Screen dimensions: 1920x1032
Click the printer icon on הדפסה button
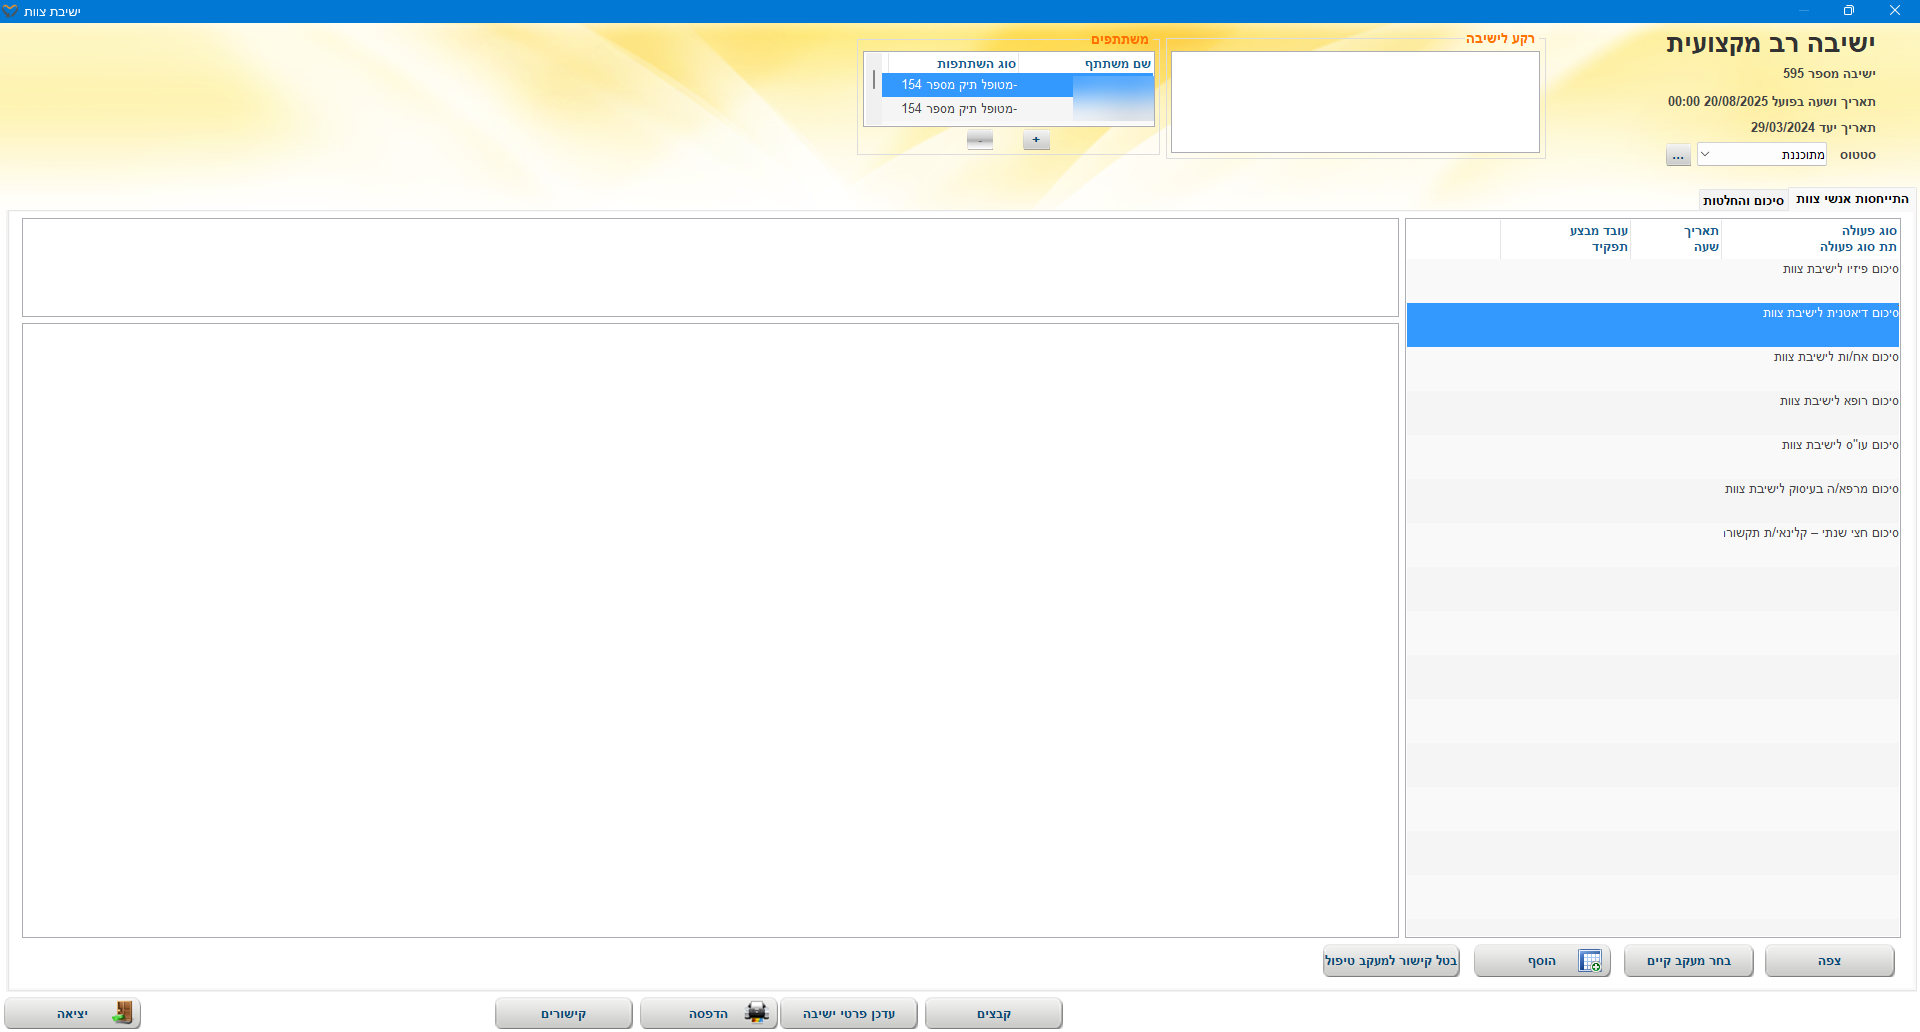pos(756,1013)
